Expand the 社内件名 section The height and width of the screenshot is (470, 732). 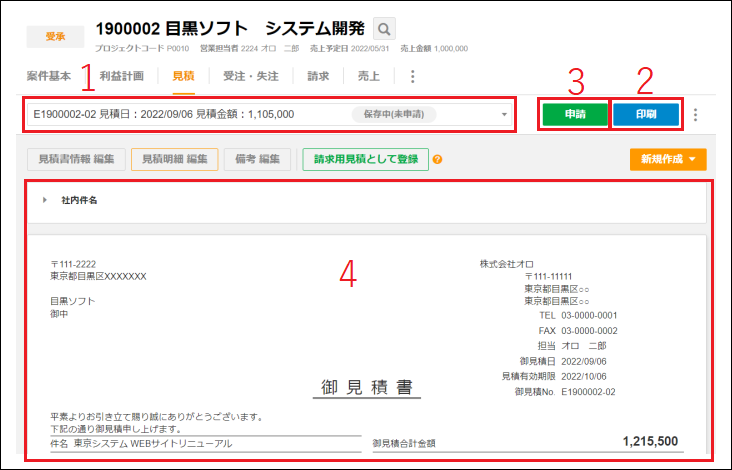click(x=45, y=201)
